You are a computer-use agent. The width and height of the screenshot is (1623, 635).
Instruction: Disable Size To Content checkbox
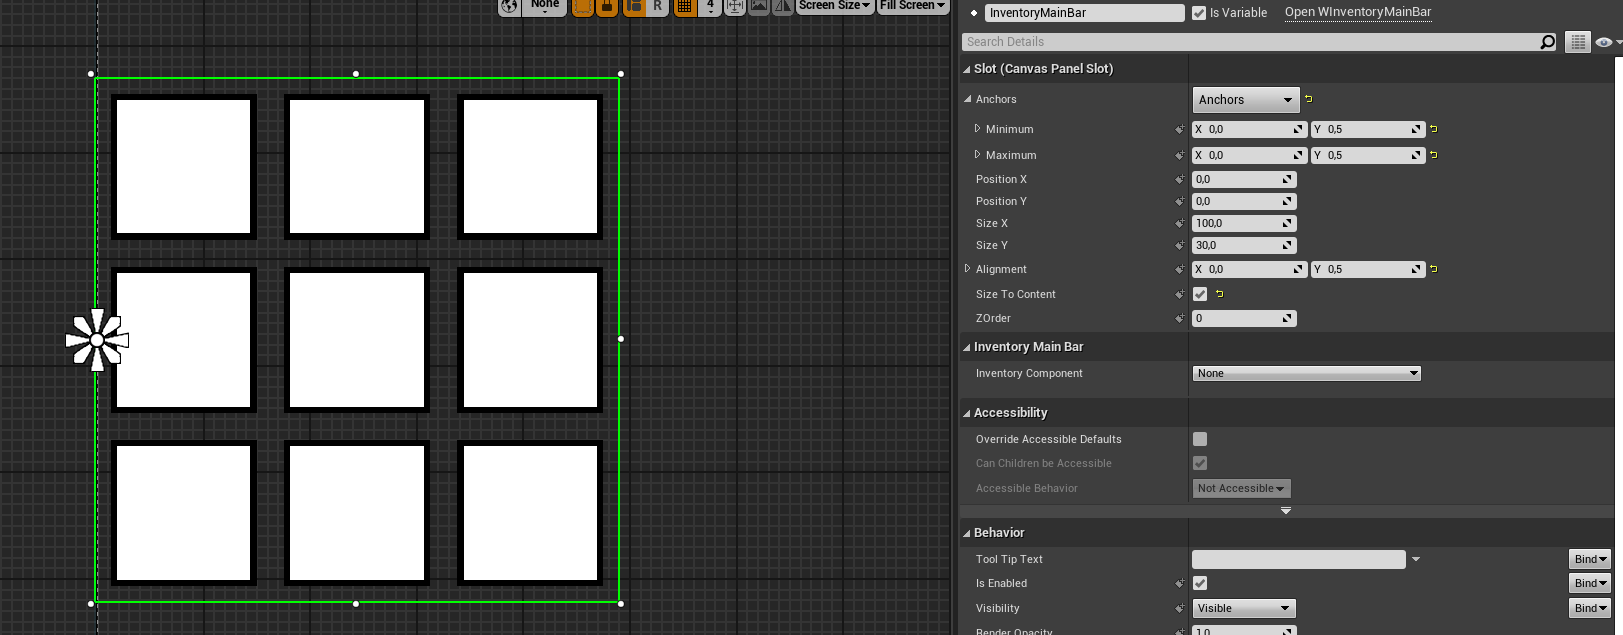pos(1200,294)
